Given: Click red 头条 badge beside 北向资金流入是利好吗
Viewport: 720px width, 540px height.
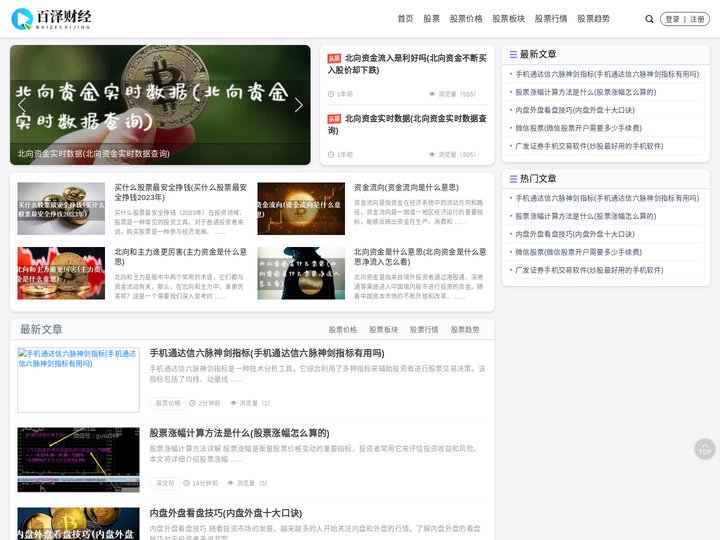Looking at the screenshot, I should (334, 58).
